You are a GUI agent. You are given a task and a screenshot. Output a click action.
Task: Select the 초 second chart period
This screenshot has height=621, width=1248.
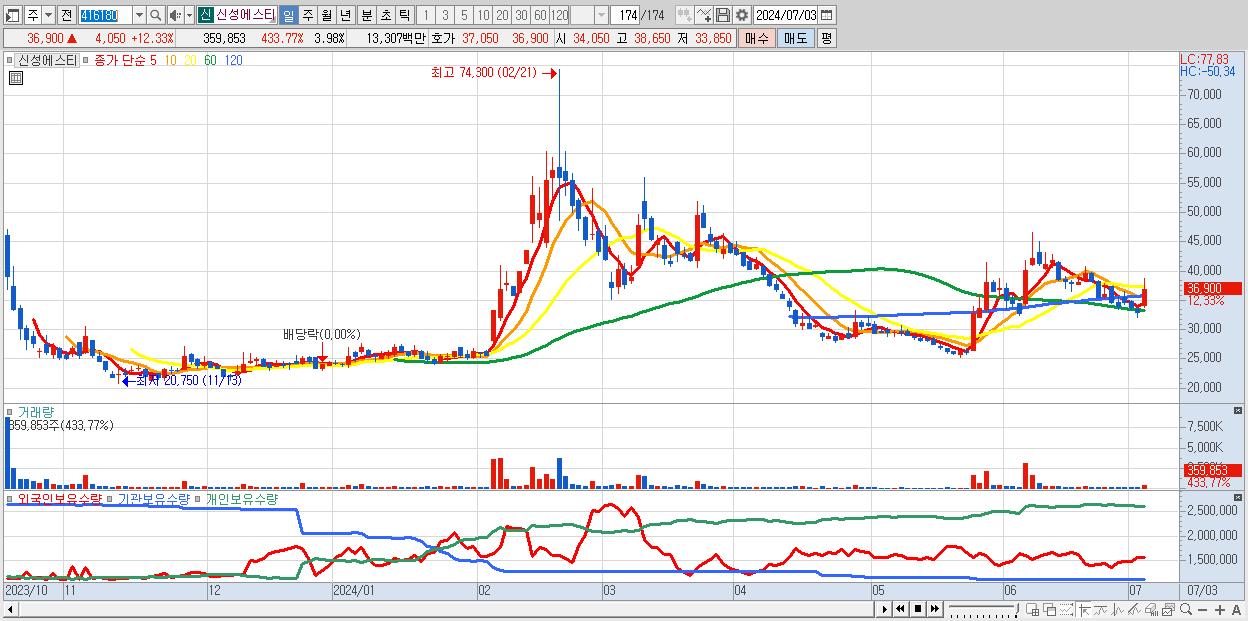(384, 15)
